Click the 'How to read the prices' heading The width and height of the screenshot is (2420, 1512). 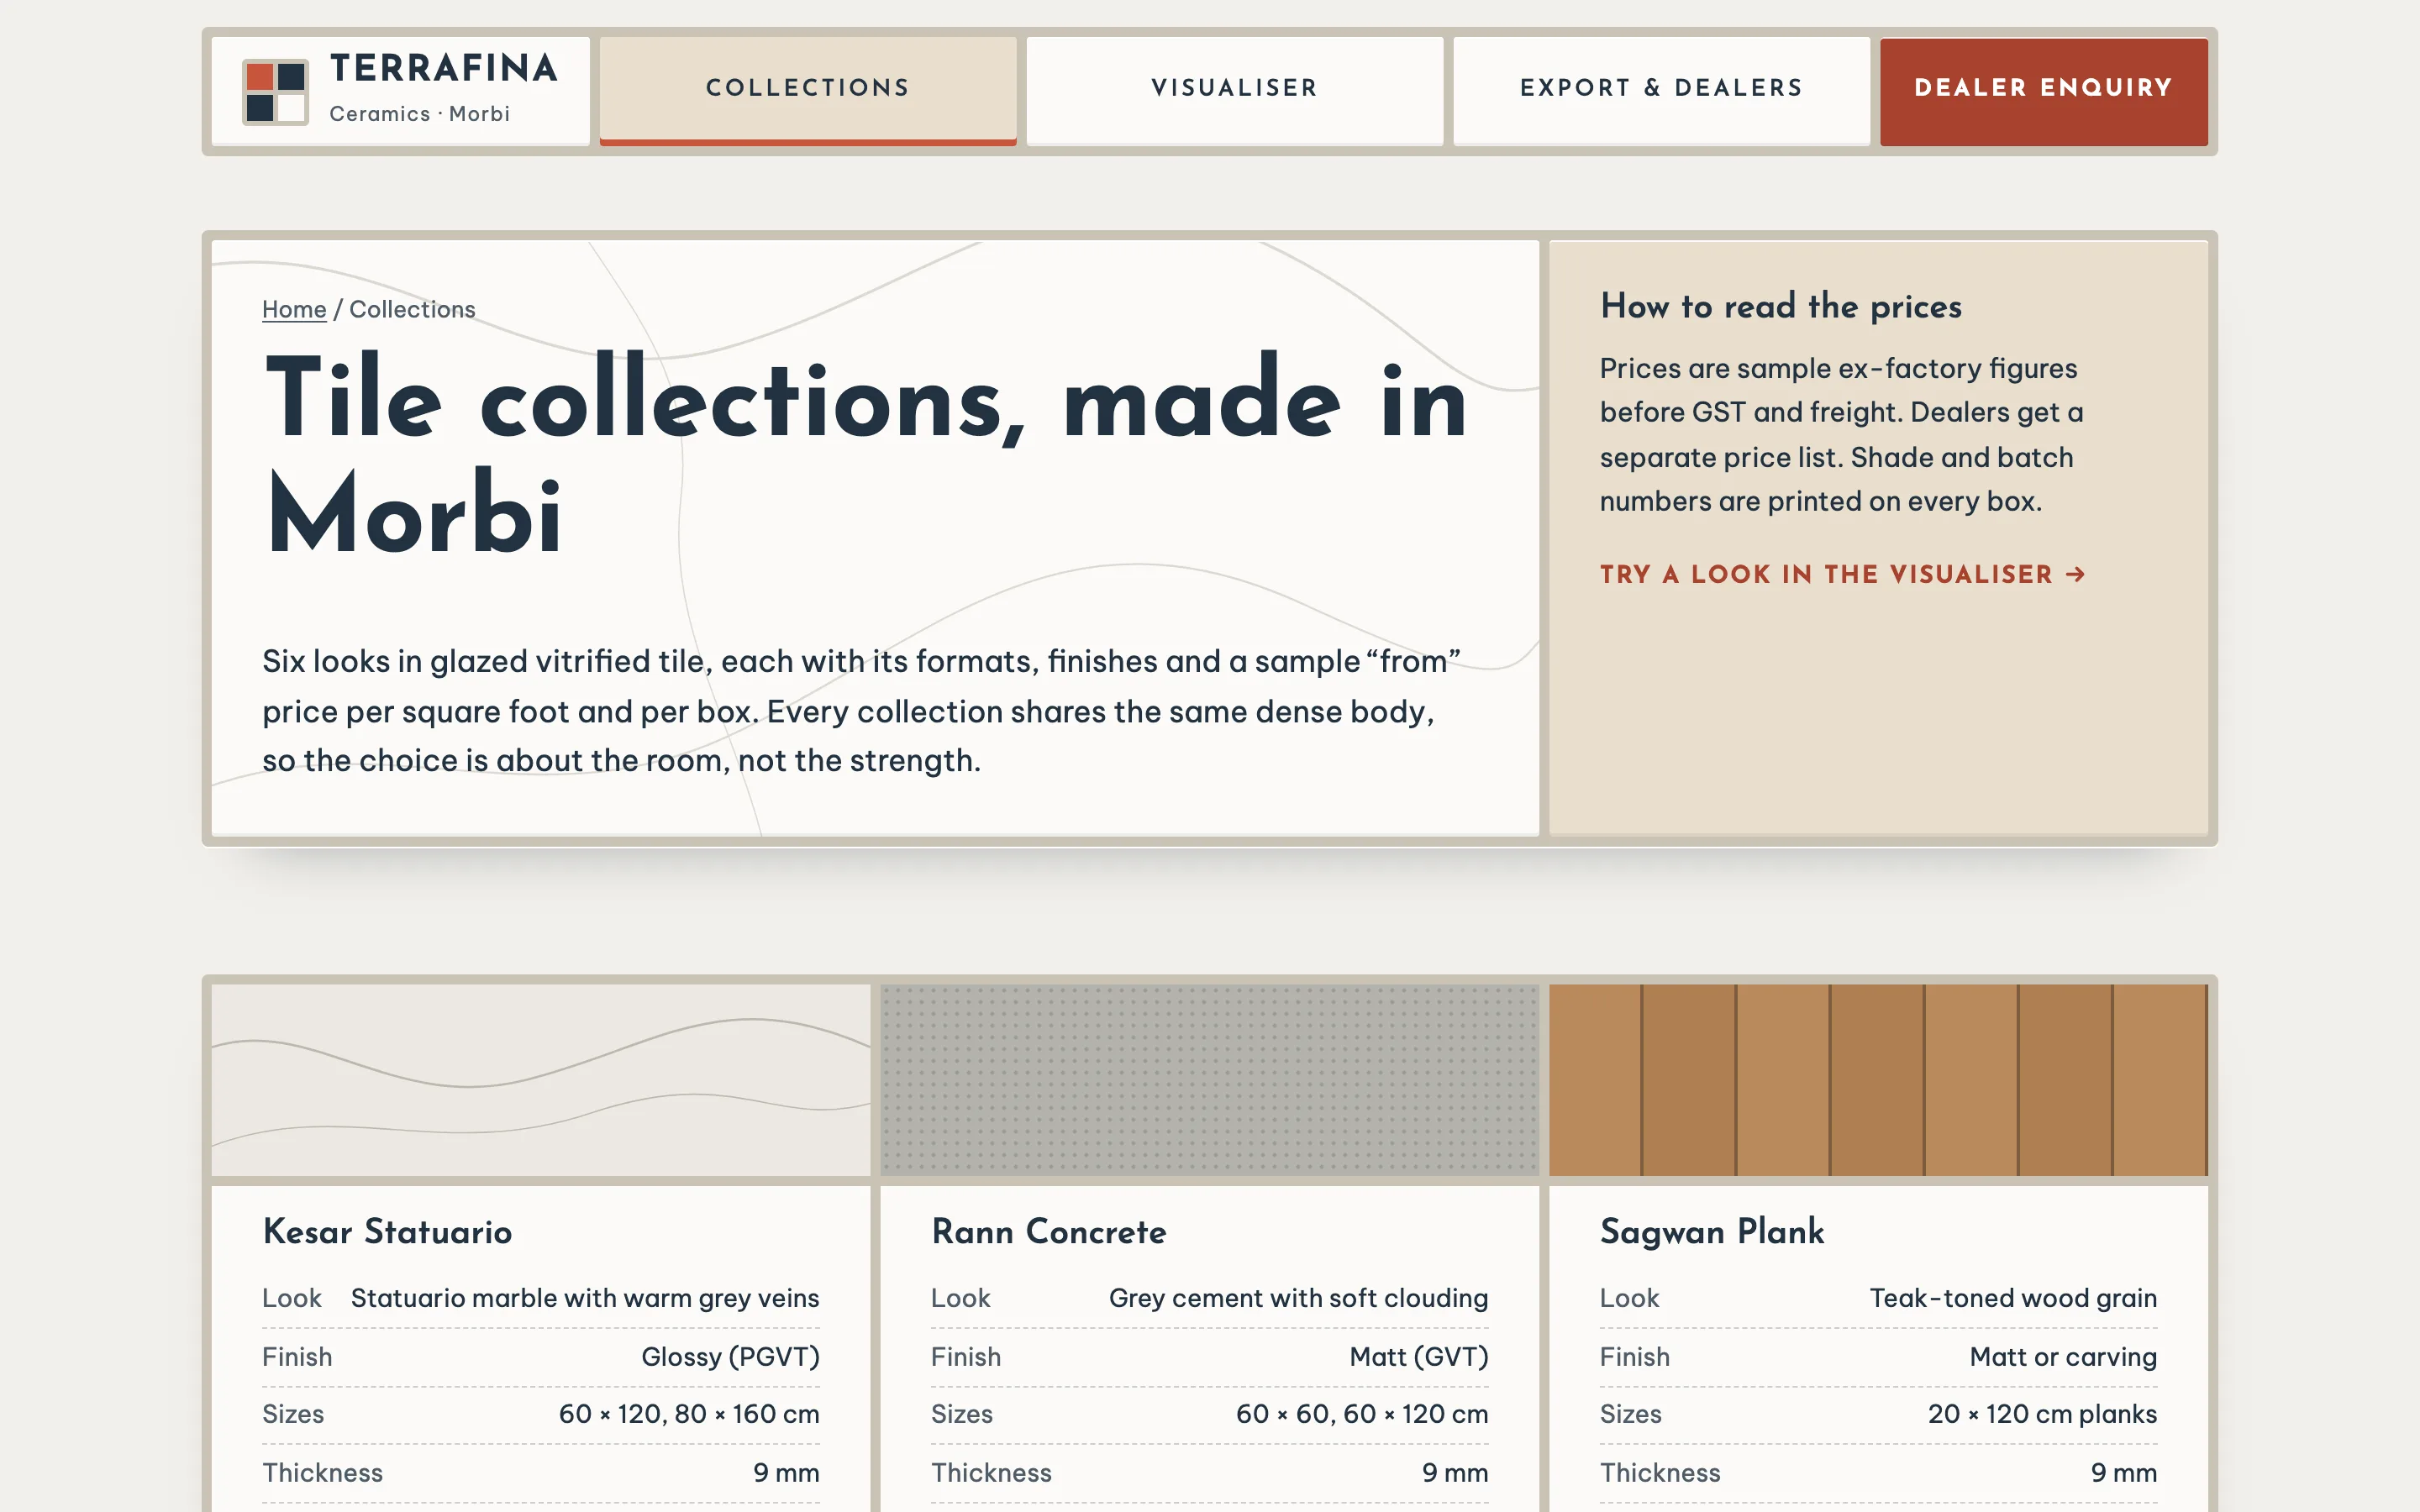[x=1781, y=306]
